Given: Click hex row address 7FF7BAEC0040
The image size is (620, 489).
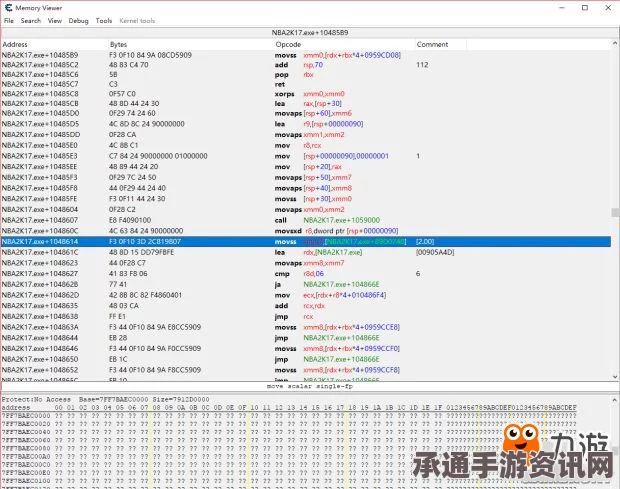Looking at the screenshot, I should (x=26, y=432).
